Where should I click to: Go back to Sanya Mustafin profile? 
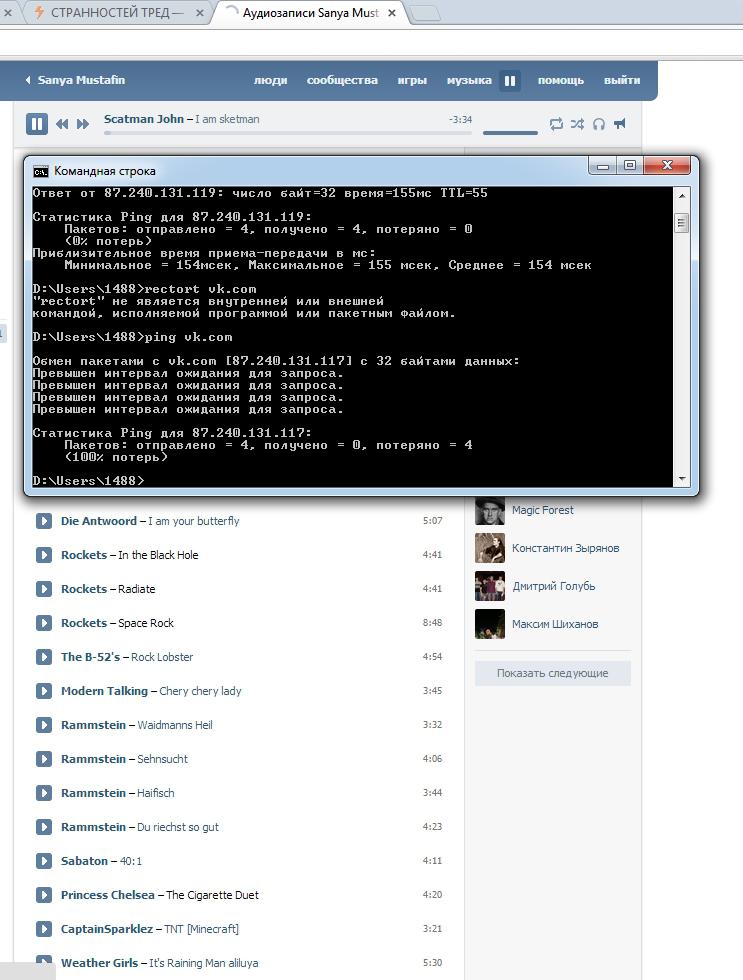click(76, 80)
